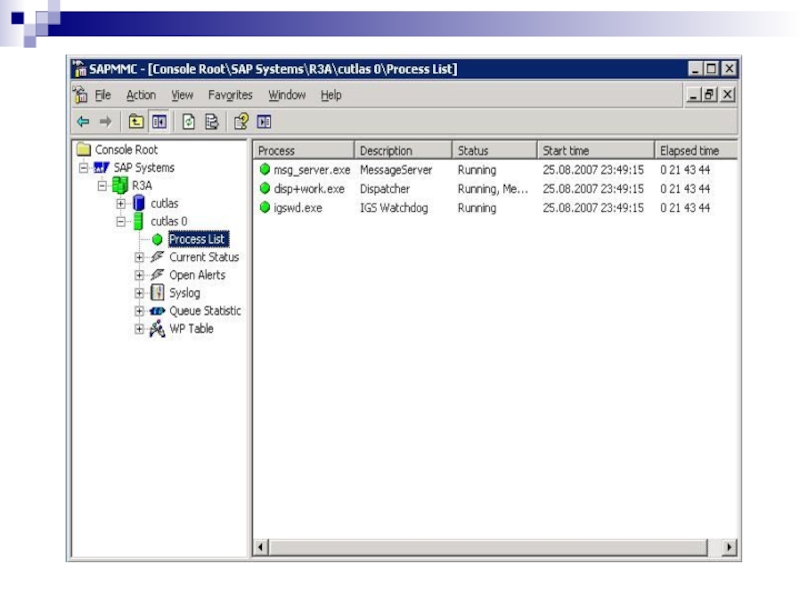Screen dimensions: 800x600
Task: Open the Action menu
Action: 141,95
